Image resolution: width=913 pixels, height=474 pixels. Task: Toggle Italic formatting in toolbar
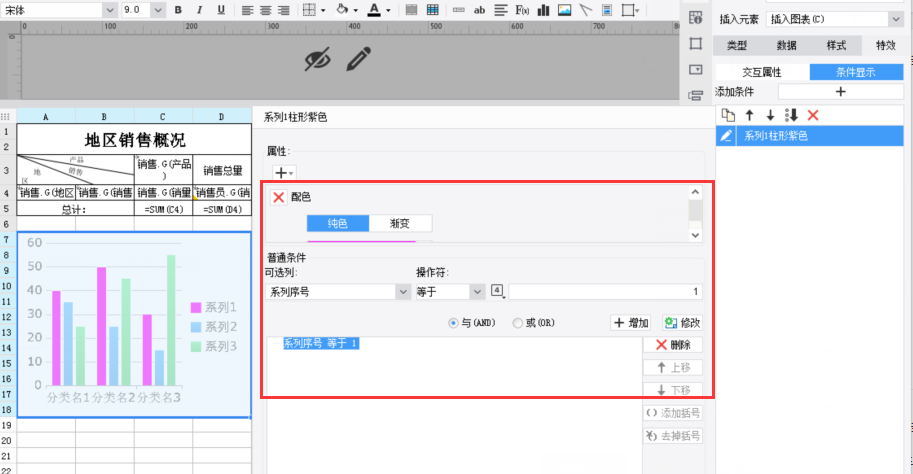click(199, 10)
